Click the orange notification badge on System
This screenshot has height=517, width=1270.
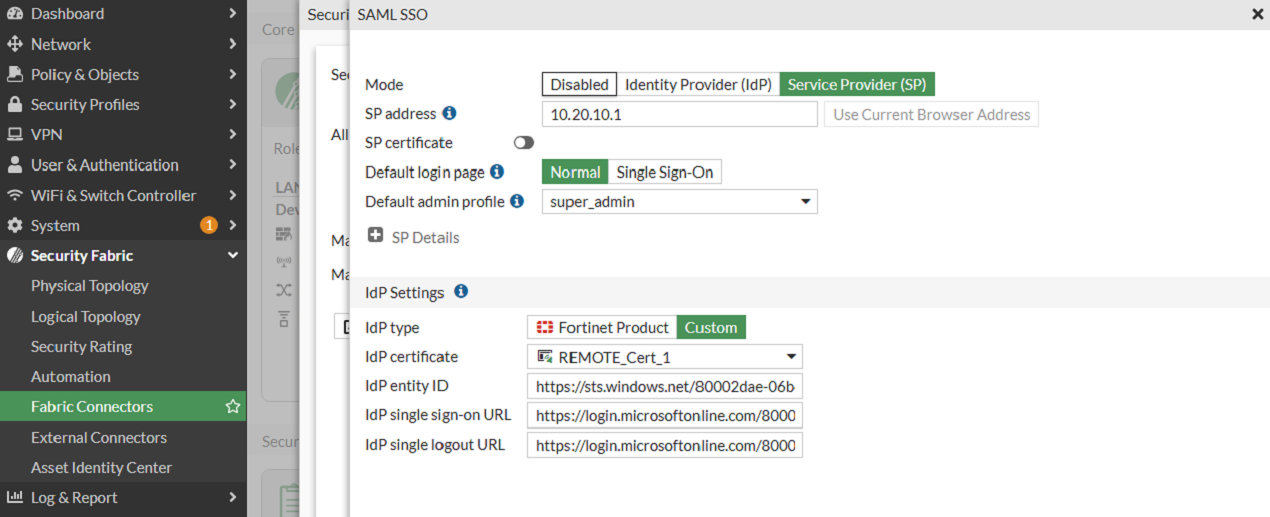click(x=208, y=225)
